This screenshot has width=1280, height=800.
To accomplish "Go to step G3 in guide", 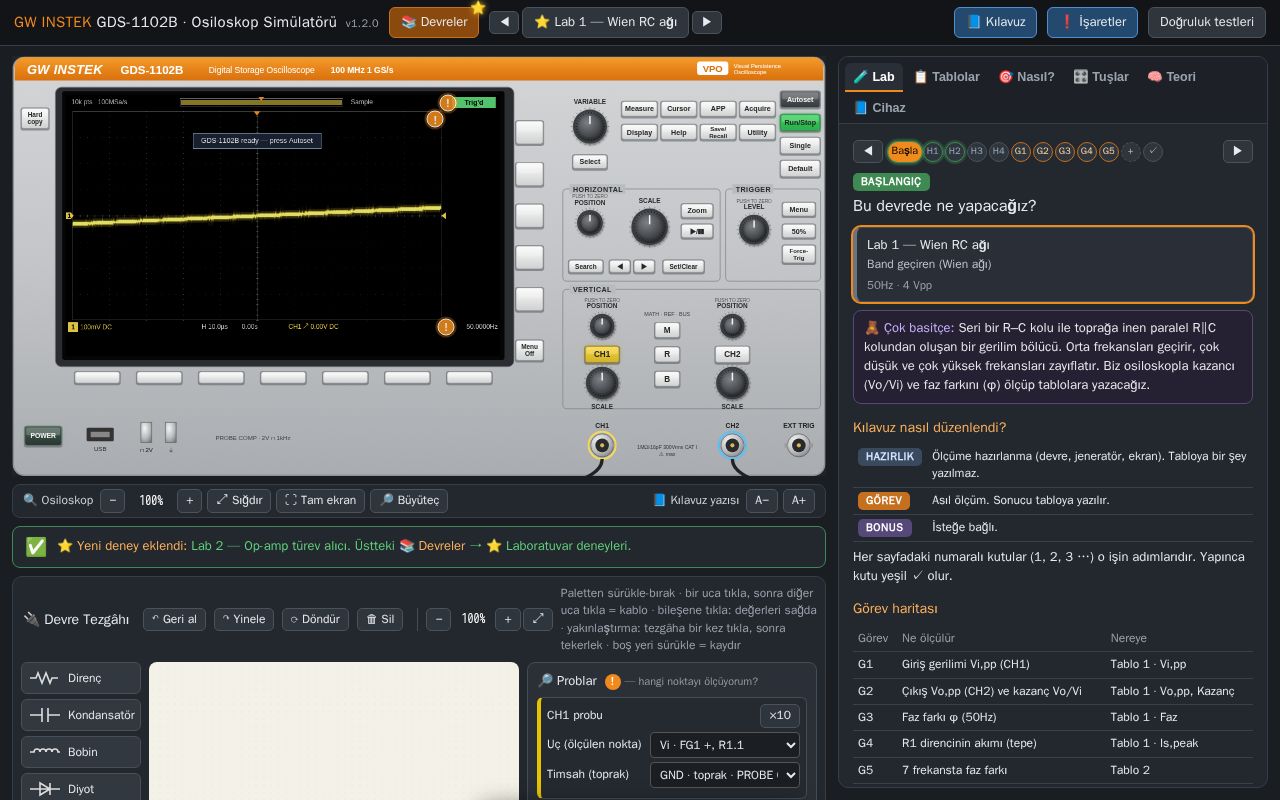I will (1064, 151).
